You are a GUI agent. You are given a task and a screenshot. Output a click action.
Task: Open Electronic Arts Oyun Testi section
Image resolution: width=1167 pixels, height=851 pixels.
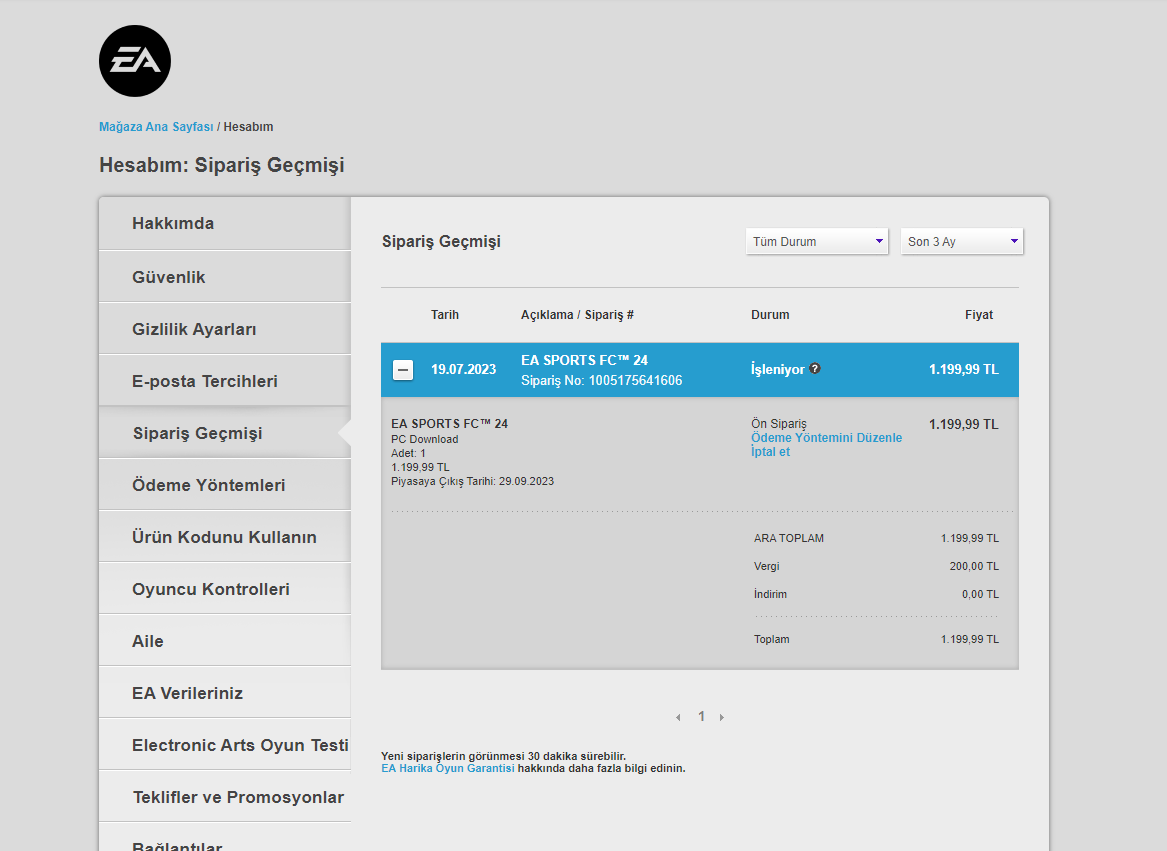pyautogui.click(x=225, y=745)
